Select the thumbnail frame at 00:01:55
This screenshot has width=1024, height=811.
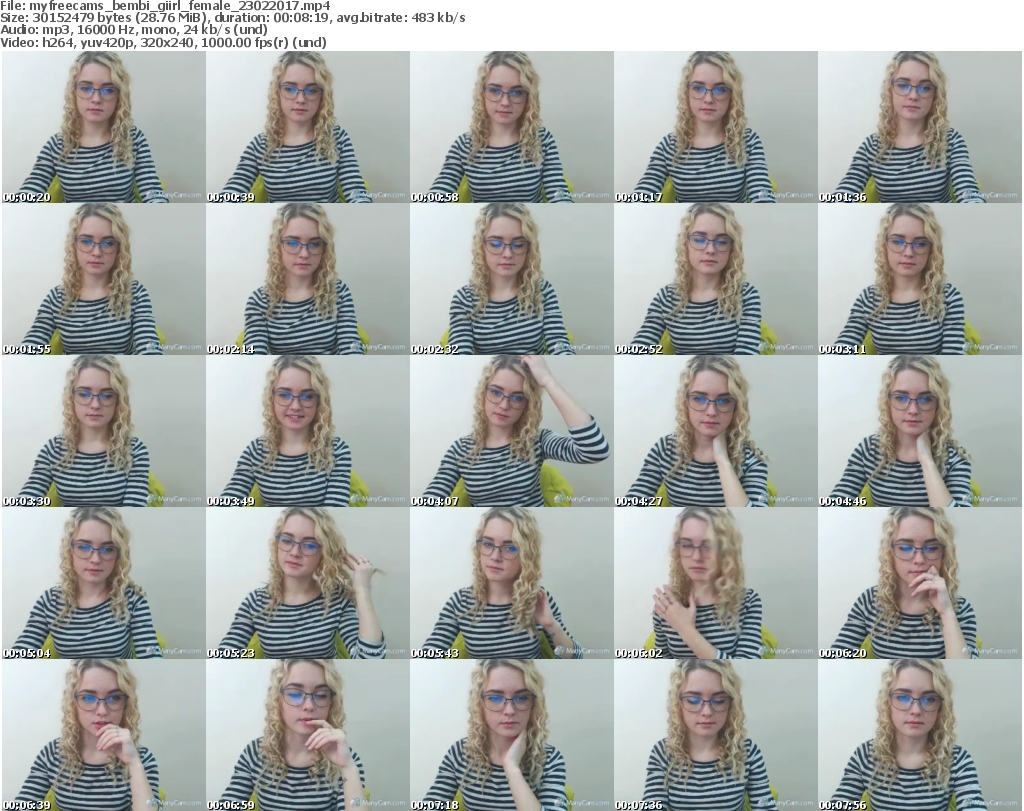click(103, 279)
